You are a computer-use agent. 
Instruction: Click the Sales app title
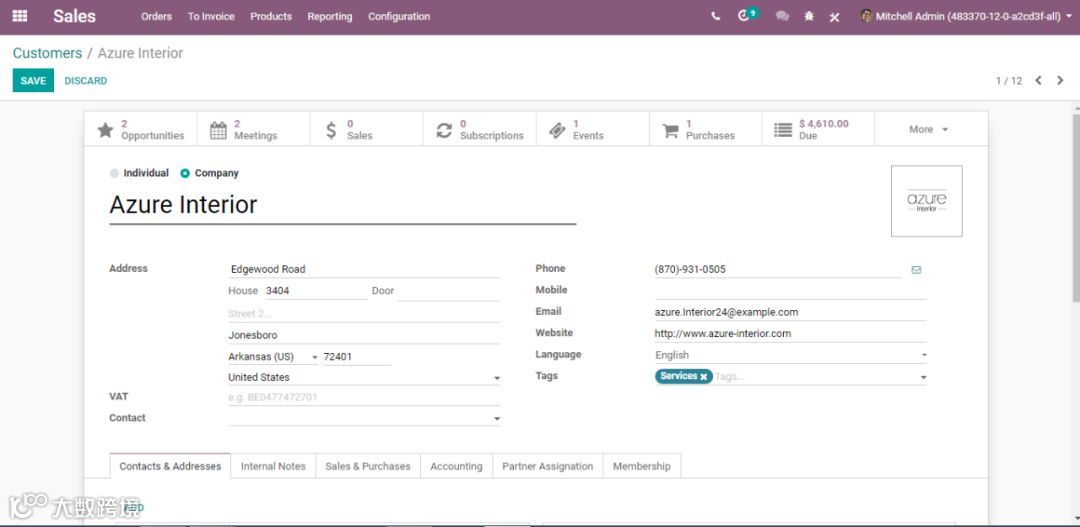pyautogui.click(x=74, y=16)
